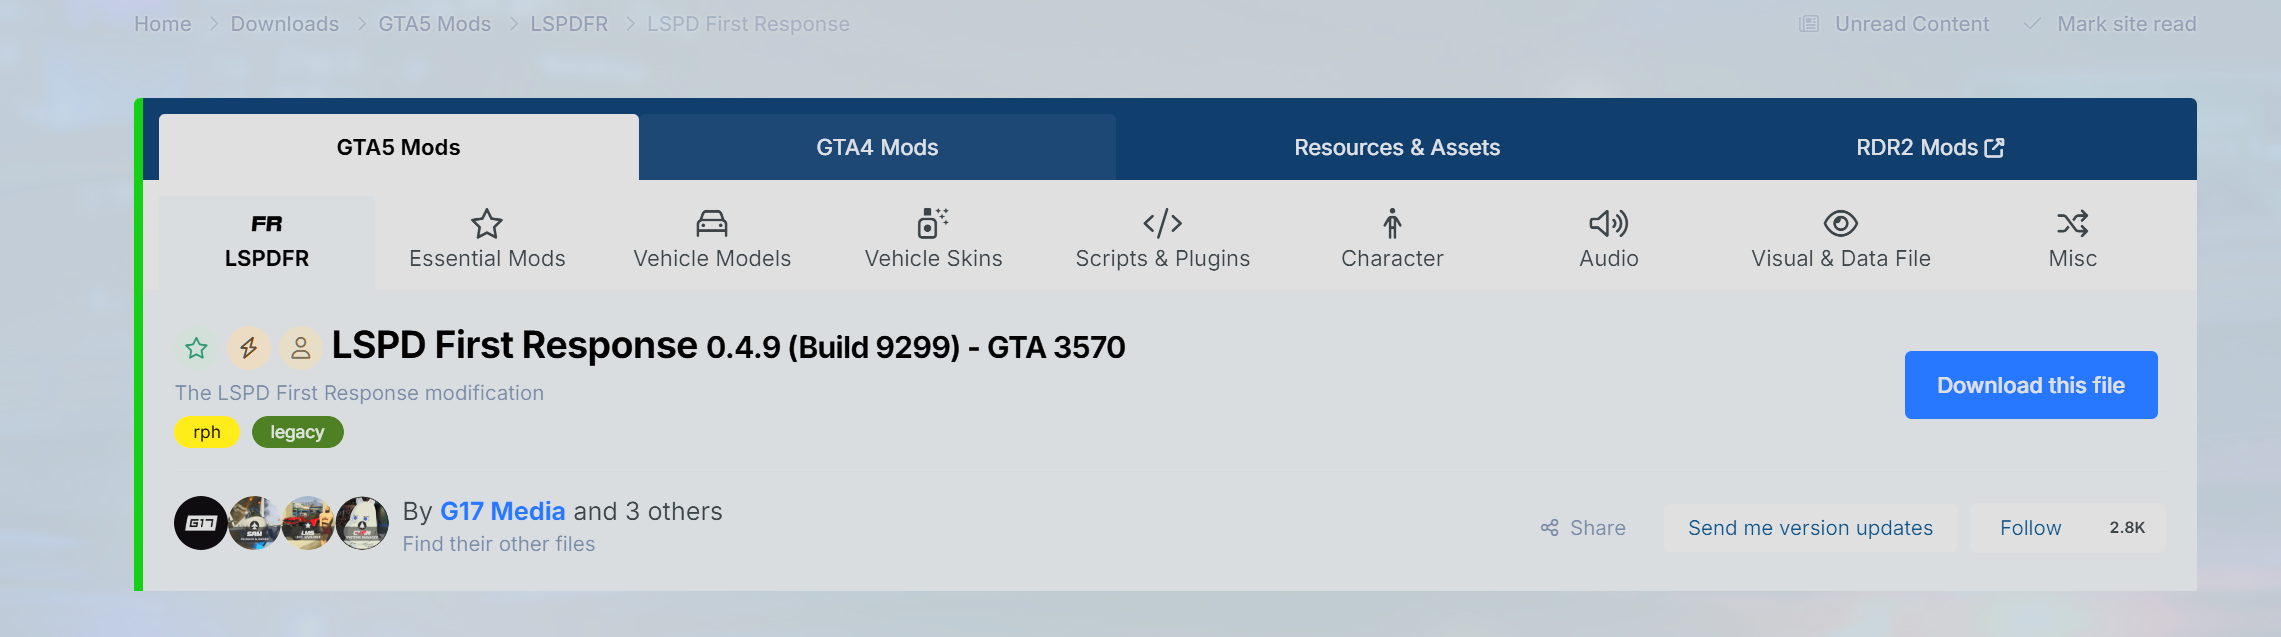The image size is (2281, 637).
Task: Toggle the Follow button
Action: pos(2030,528)
